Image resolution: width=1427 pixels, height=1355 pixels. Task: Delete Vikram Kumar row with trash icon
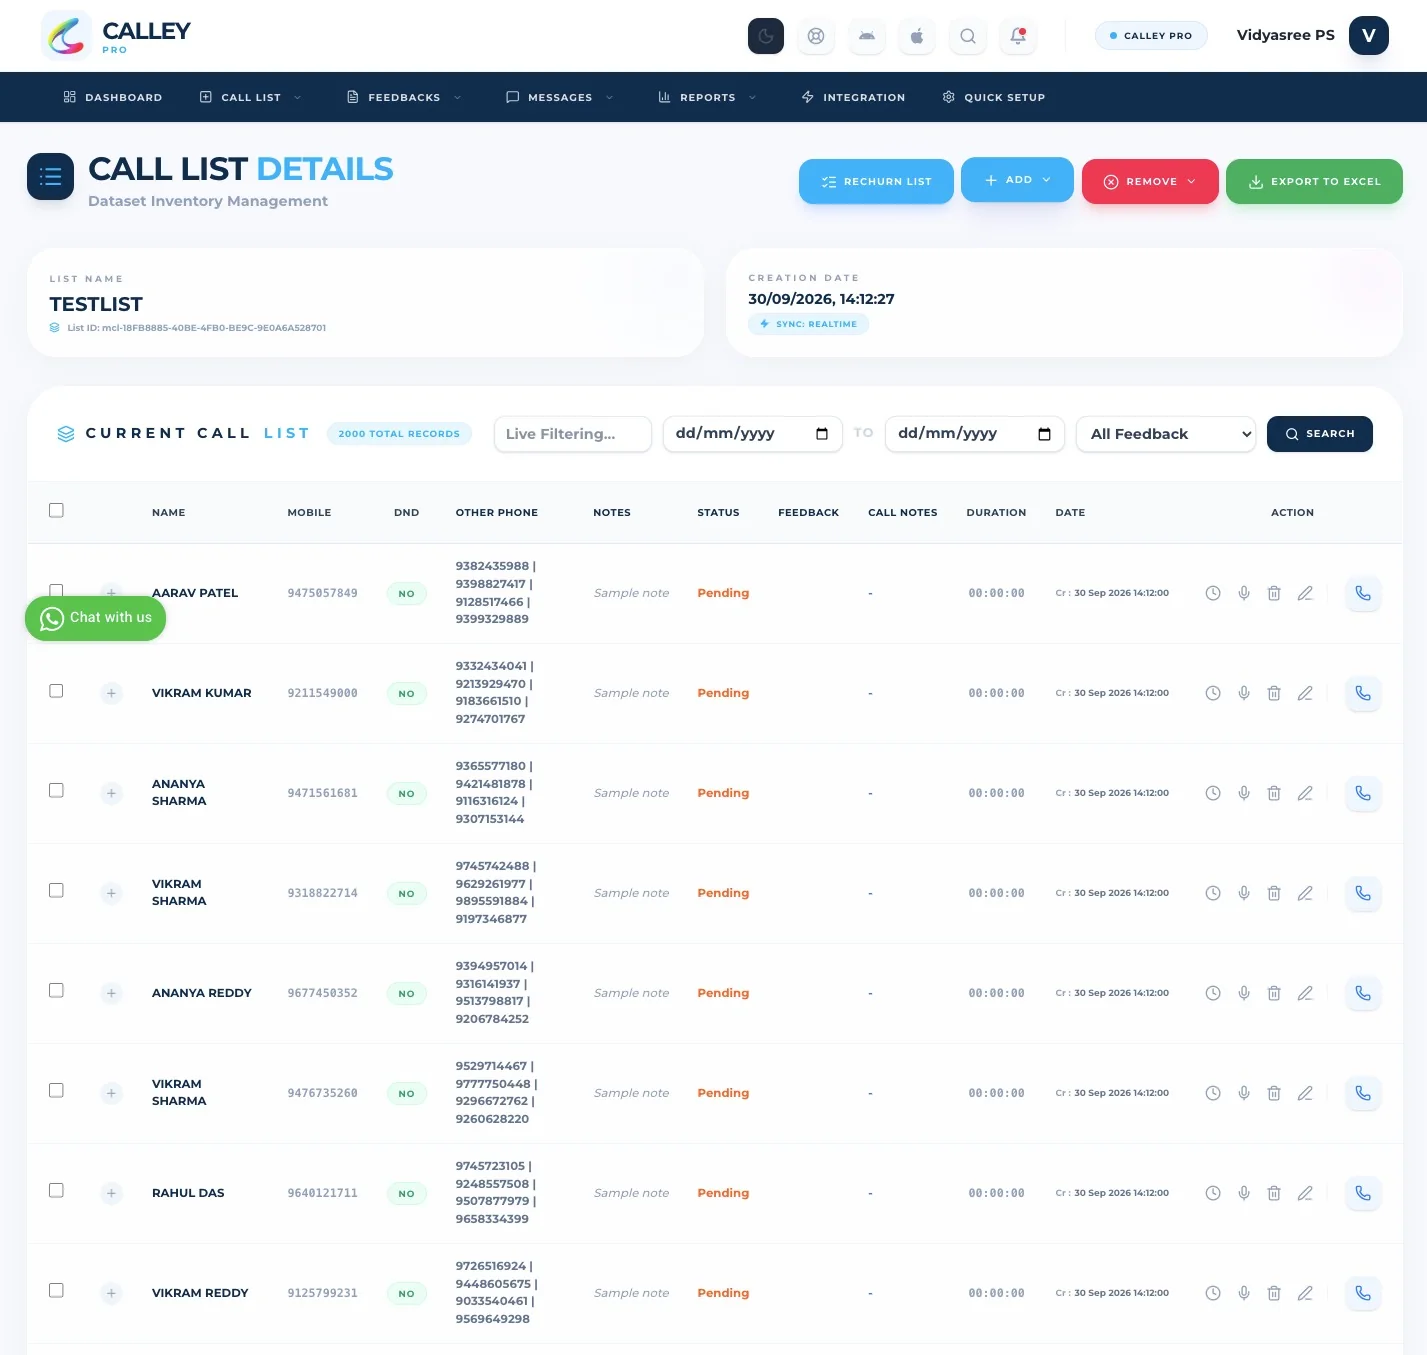tap(1274, 693)
